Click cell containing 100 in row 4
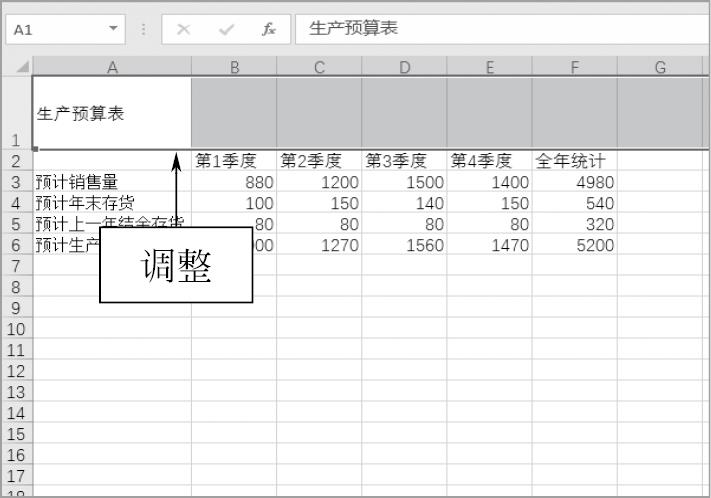The width and height of the screenshot is (711, 498). click(x=234, y=203)
